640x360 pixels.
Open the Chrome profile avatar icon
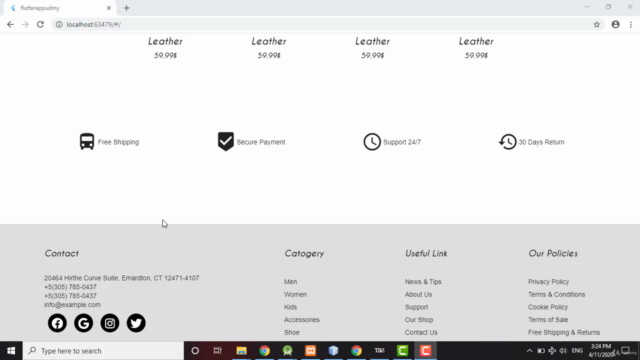(x=615, y=24)
